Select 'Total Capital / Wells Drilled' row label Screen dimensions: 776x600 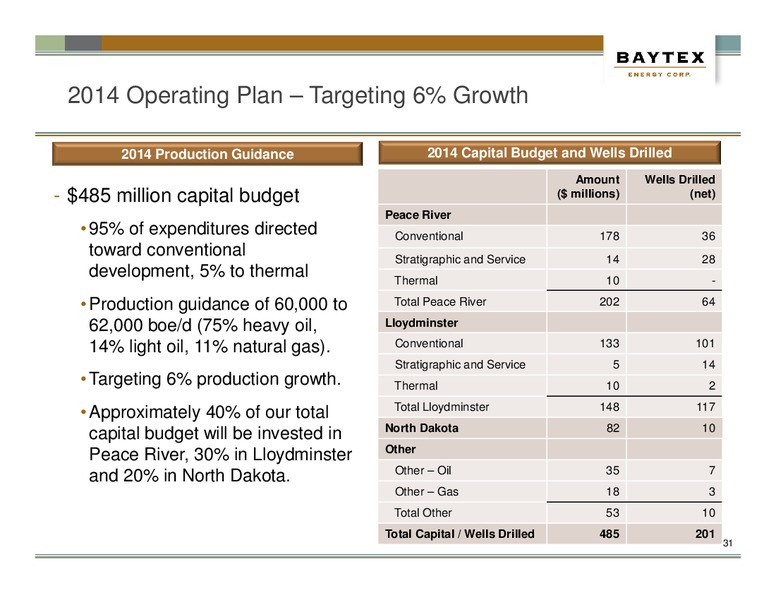(460, 534)
